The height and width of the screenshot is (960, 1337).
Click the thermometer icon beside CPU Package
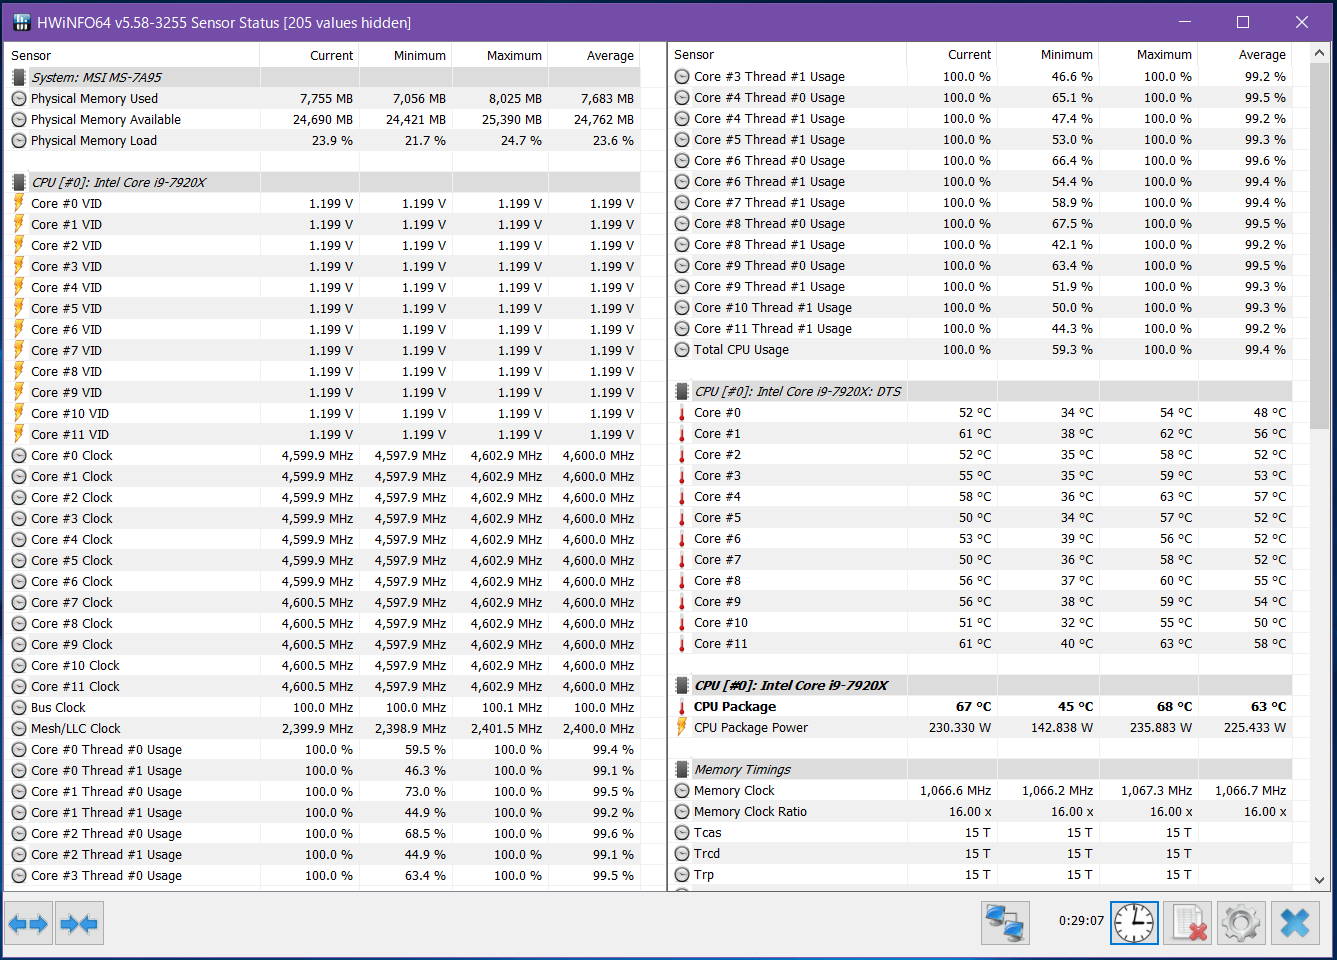click(x=682, y=706)
